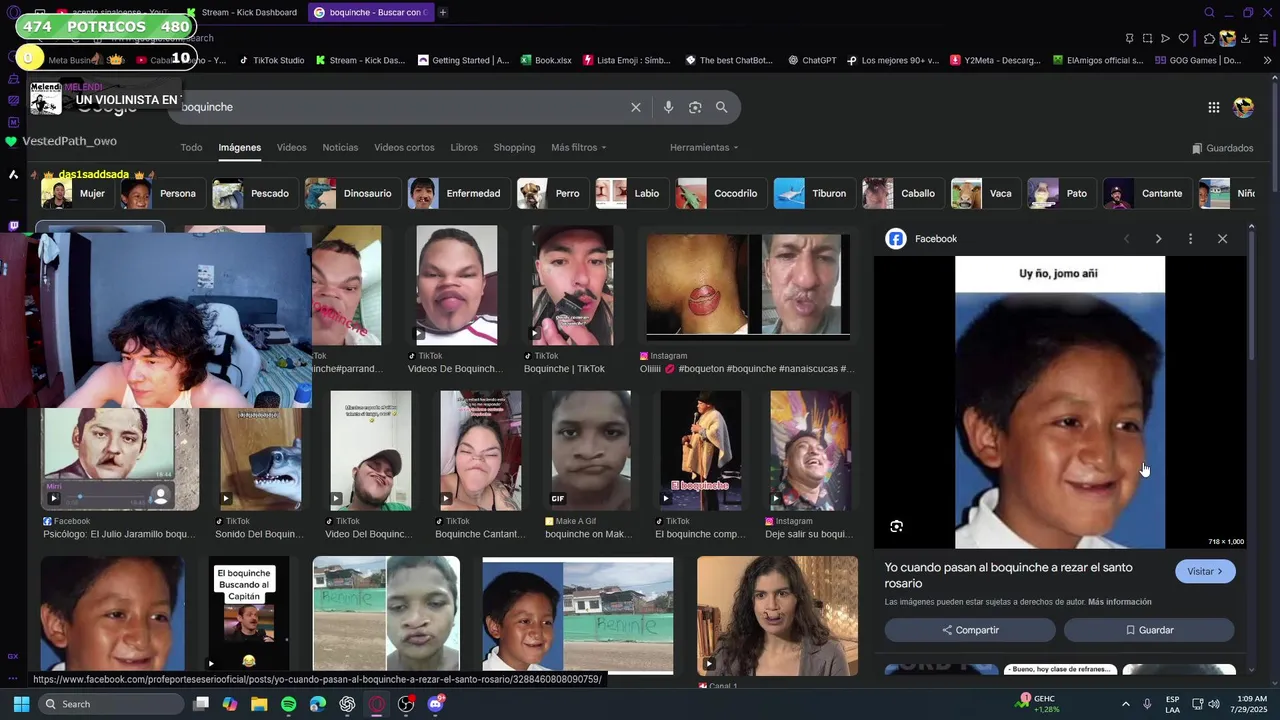Close the Facebook image preview panel

pyautogui.click(x=1222, y=239)
